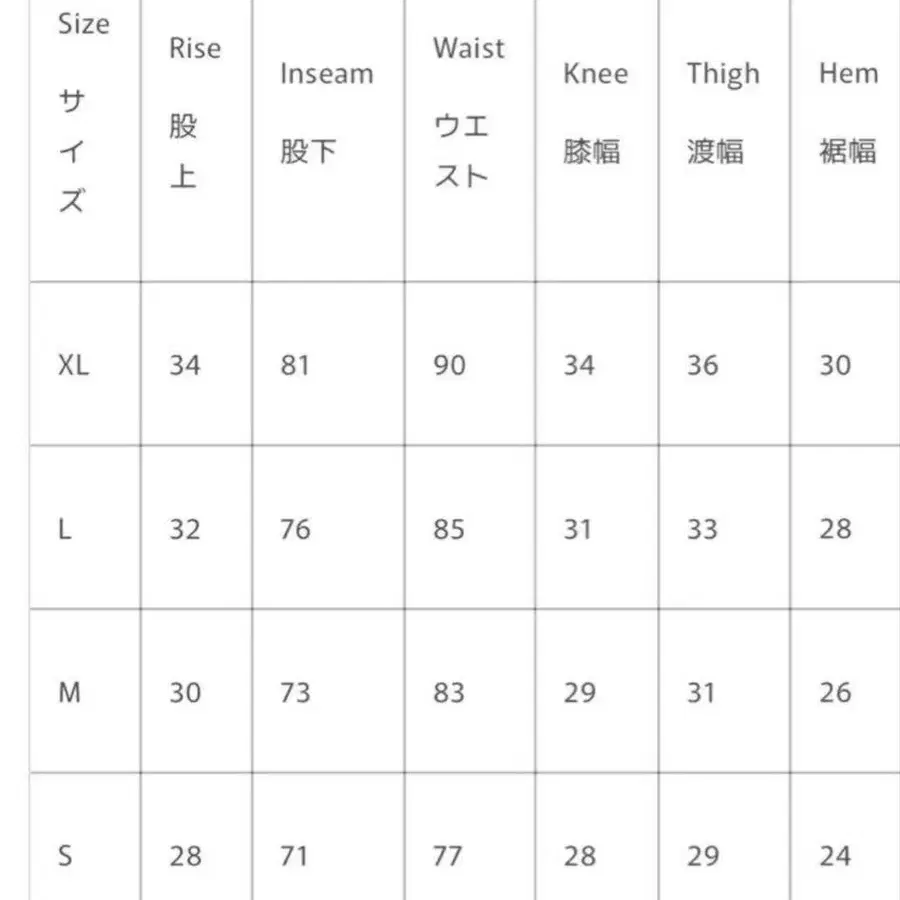
Task: Click the XL thigh value 36
Action: 702,365
